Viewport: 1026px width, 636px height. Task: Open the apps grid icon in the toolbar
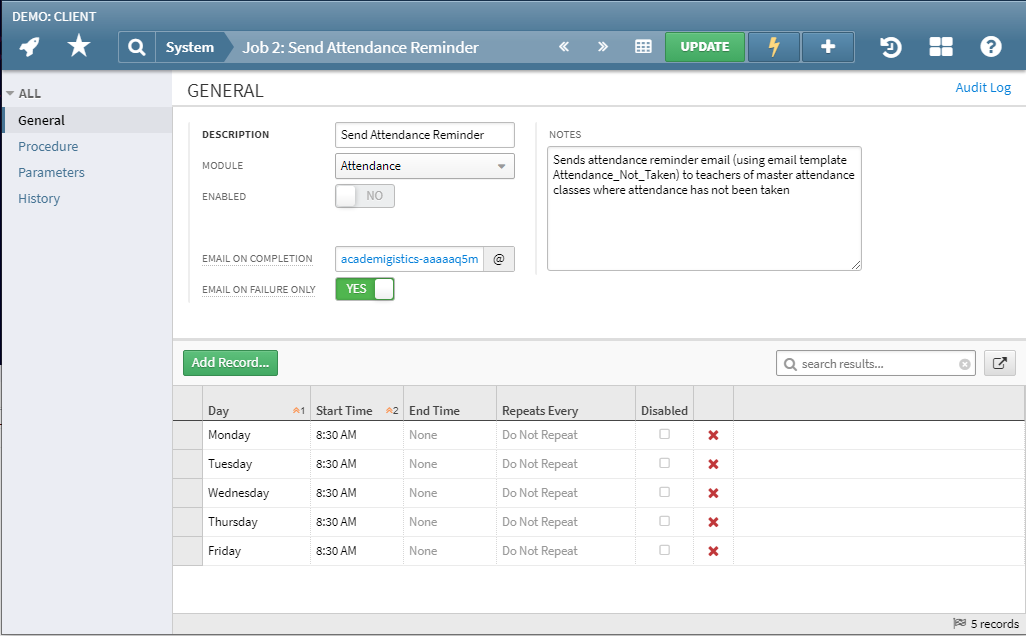tap(940, 46)
